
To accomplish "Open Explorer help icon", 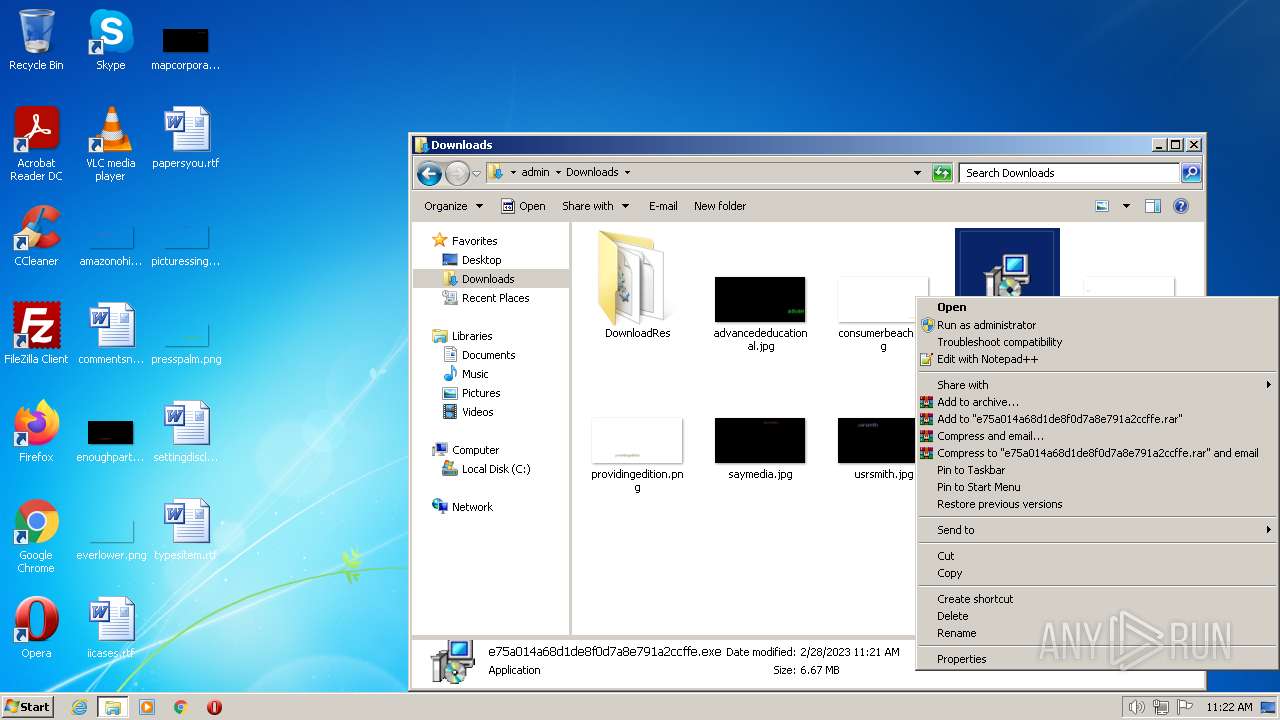I will (1181, 206).
